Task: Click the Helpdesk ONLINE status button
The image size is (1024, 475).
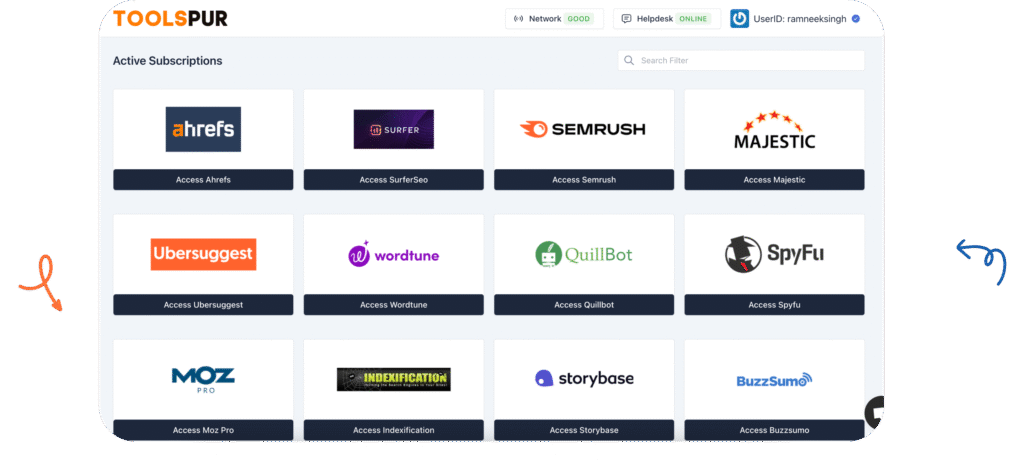Action: click(x=667, y=19)
